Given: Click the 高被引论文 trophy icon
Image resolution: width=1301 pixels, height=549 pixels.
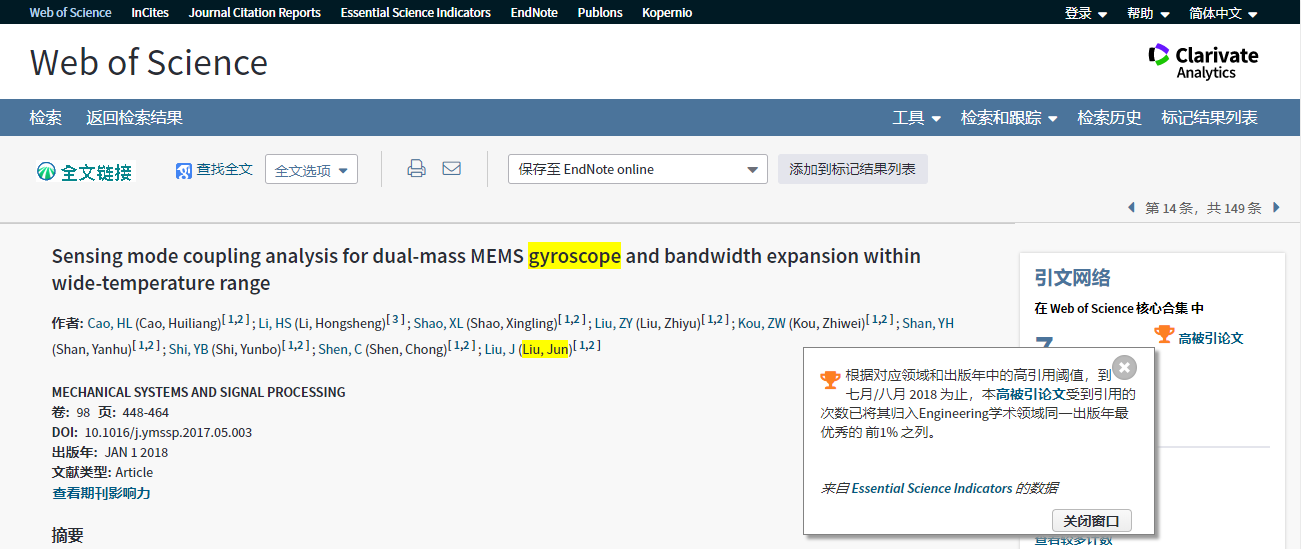Looking at the screenshot, I should (x=1164, y=334).
